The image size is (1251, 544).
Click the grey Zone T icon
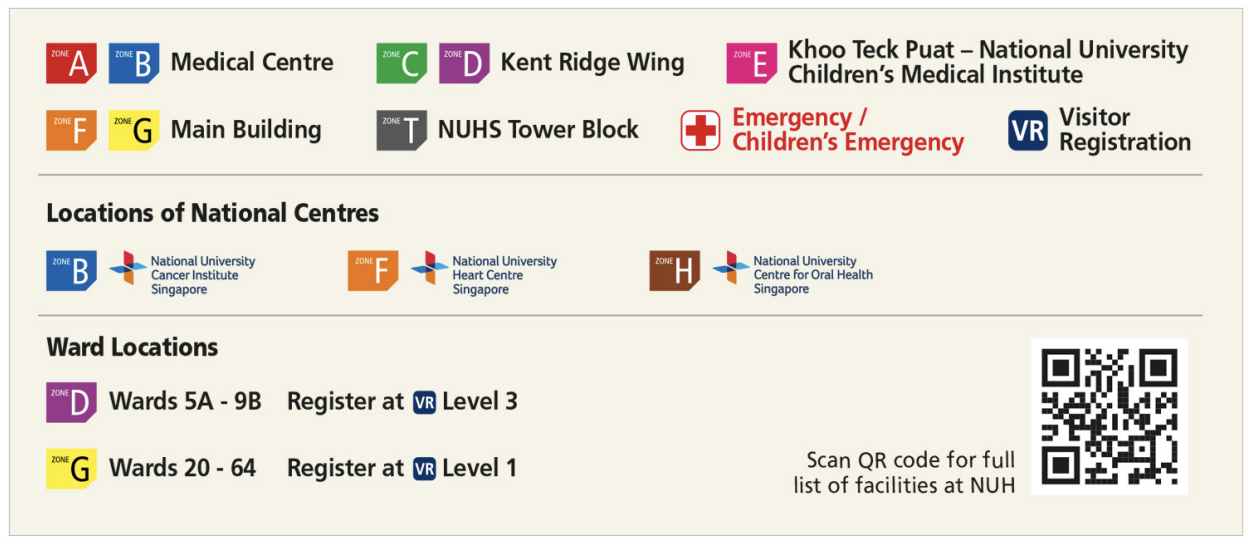pyautogui.click(x=402, y=130)
